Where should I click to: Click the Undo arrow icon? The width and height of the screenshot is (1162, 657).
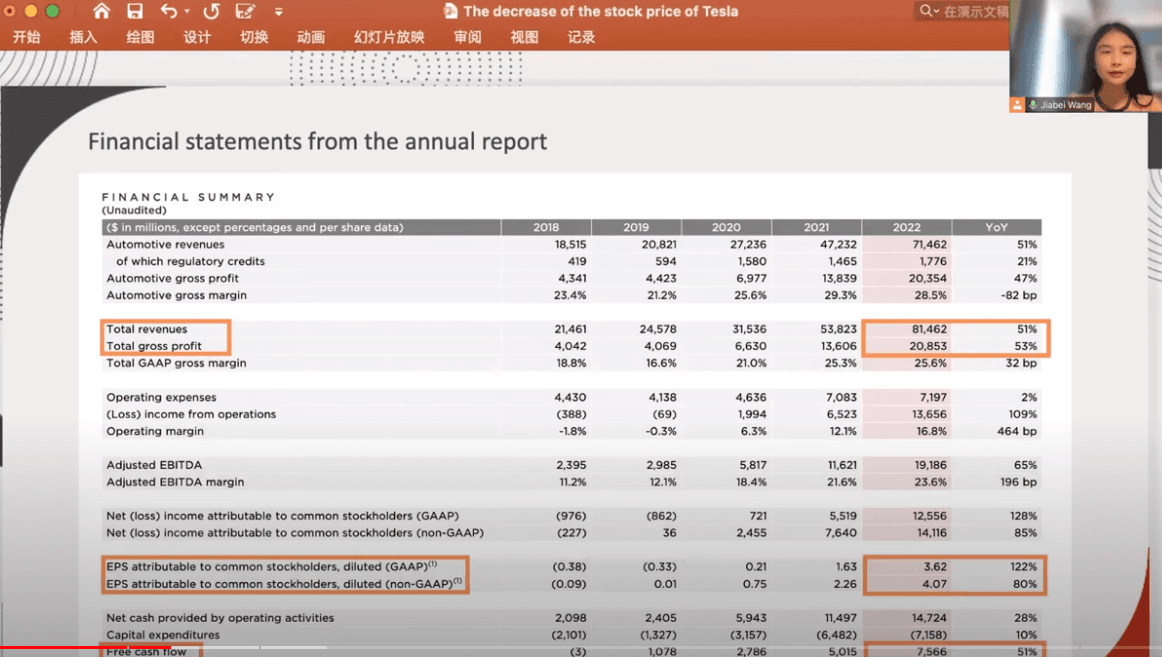(x=168, y=11)
